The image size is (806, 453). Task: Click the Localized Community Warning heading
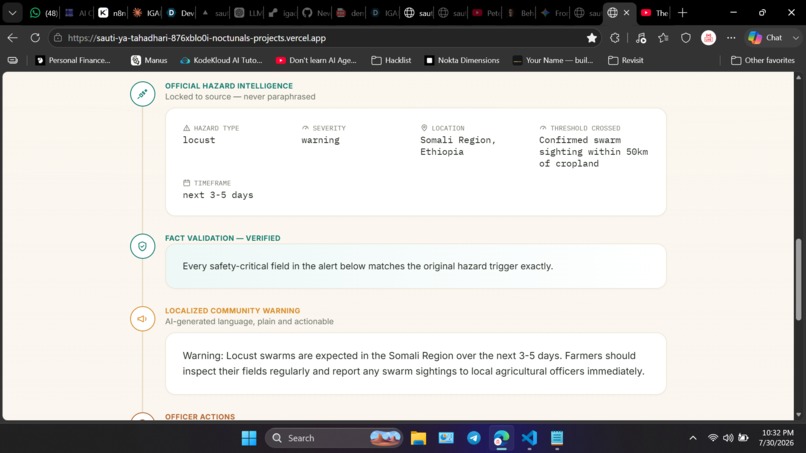click(232, 311)
